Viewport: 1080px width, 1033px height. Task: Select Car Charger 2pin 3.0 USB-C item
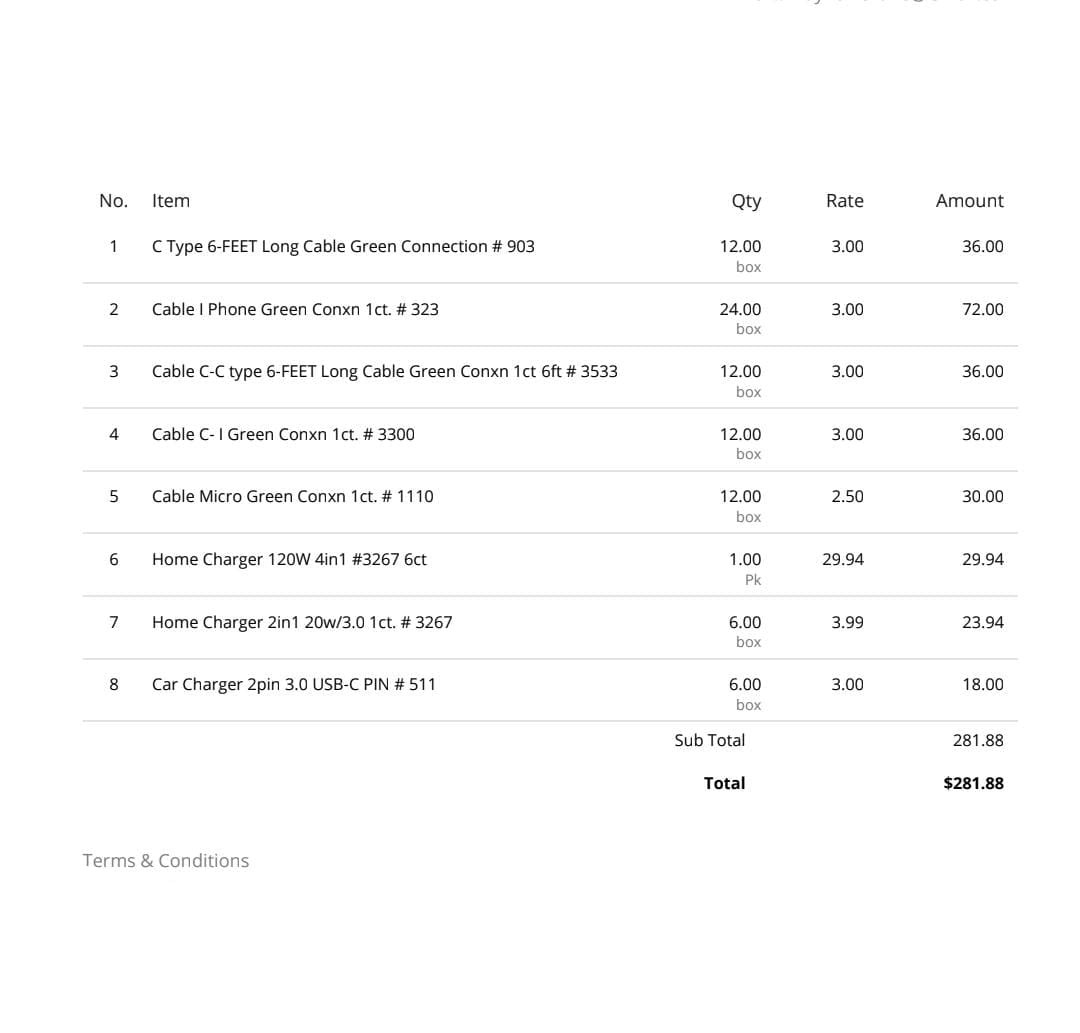point(293,685)
